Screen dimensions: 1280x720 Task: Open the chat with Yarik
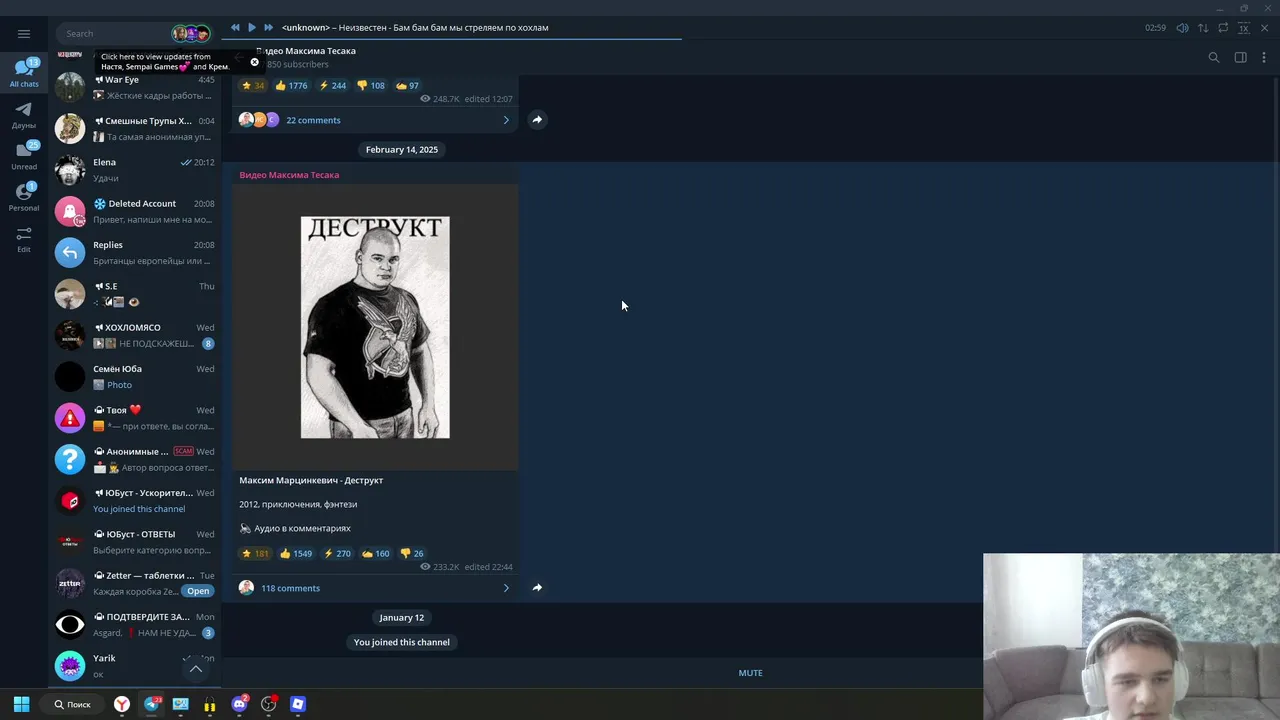(135, 665)
